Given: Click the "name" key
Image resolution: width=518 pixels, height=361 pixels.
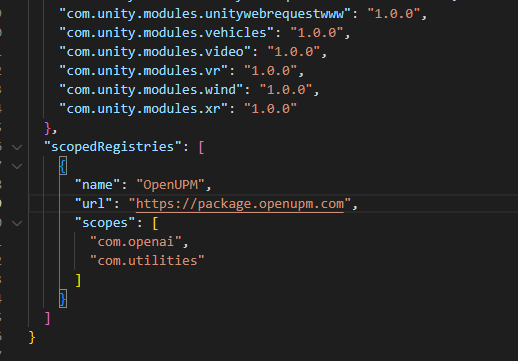Looking at the screenshot, I should click(97, 185).
